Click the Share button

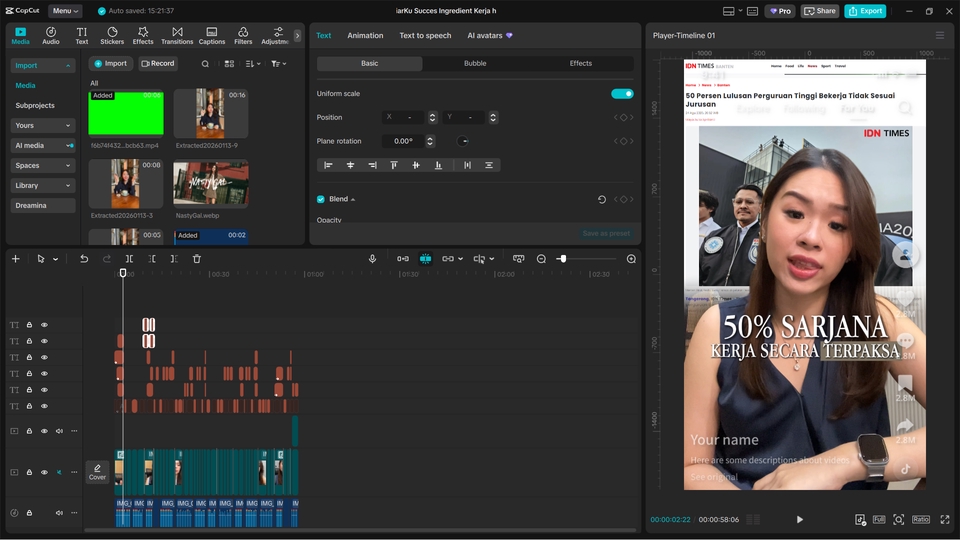820,11
